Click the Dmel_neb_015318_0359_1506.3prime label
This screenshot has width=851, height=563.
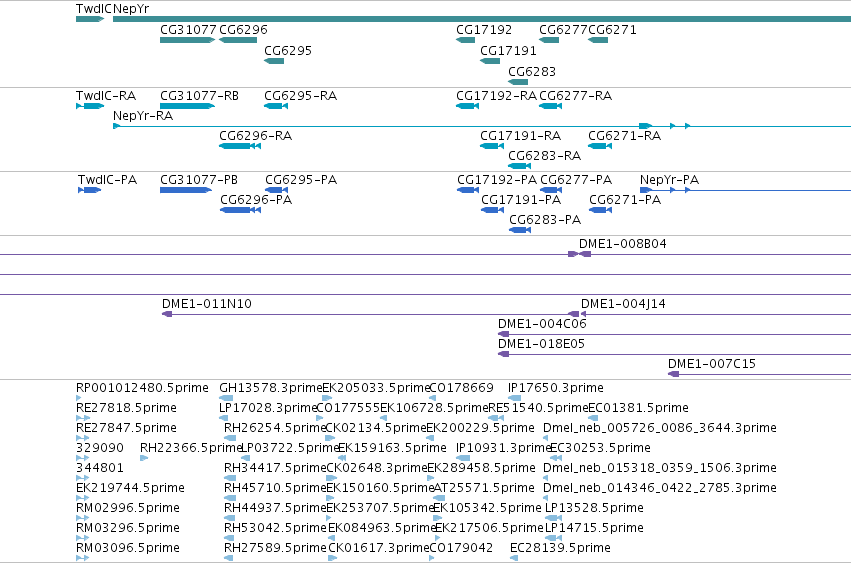(660, 469)
